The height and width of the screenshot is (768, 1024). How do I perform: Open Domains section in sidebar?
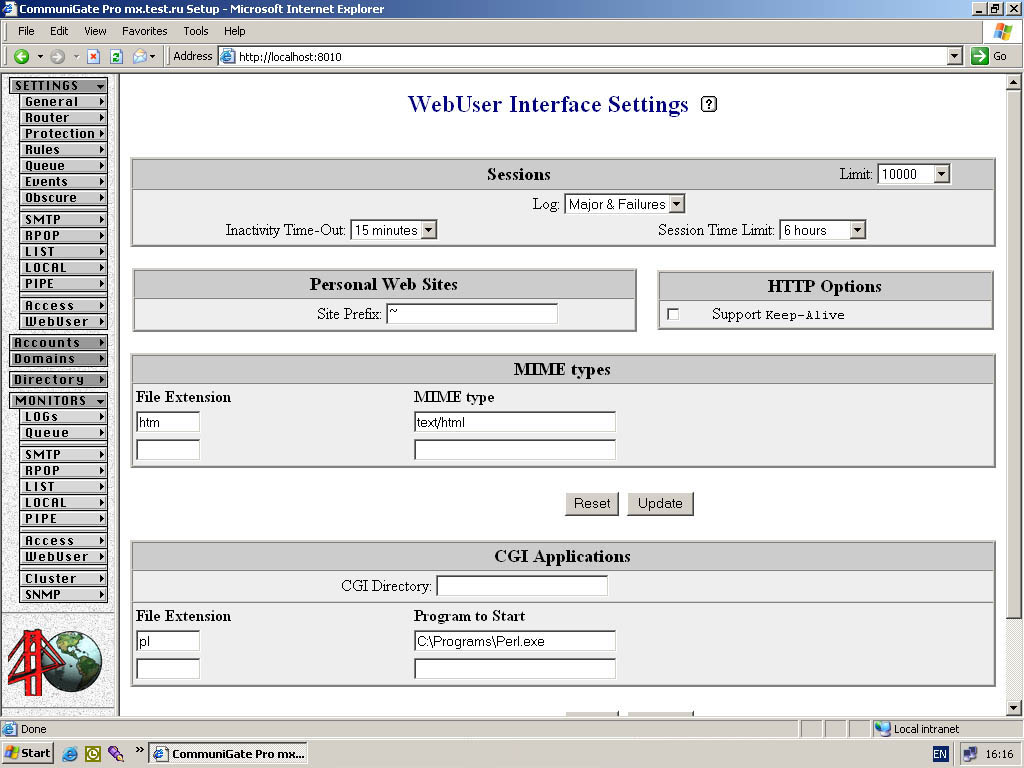(59, 359)
